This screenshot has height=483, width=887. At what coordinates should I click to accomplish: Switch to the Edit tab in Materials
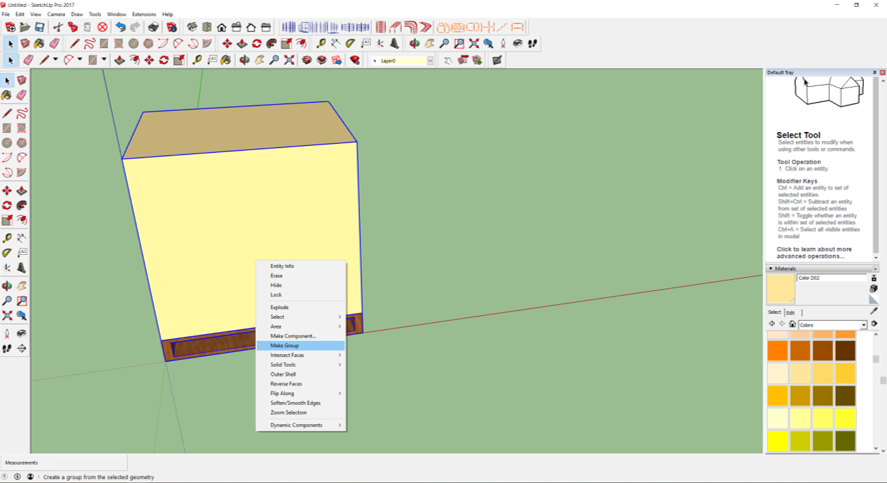coord(790,312)
